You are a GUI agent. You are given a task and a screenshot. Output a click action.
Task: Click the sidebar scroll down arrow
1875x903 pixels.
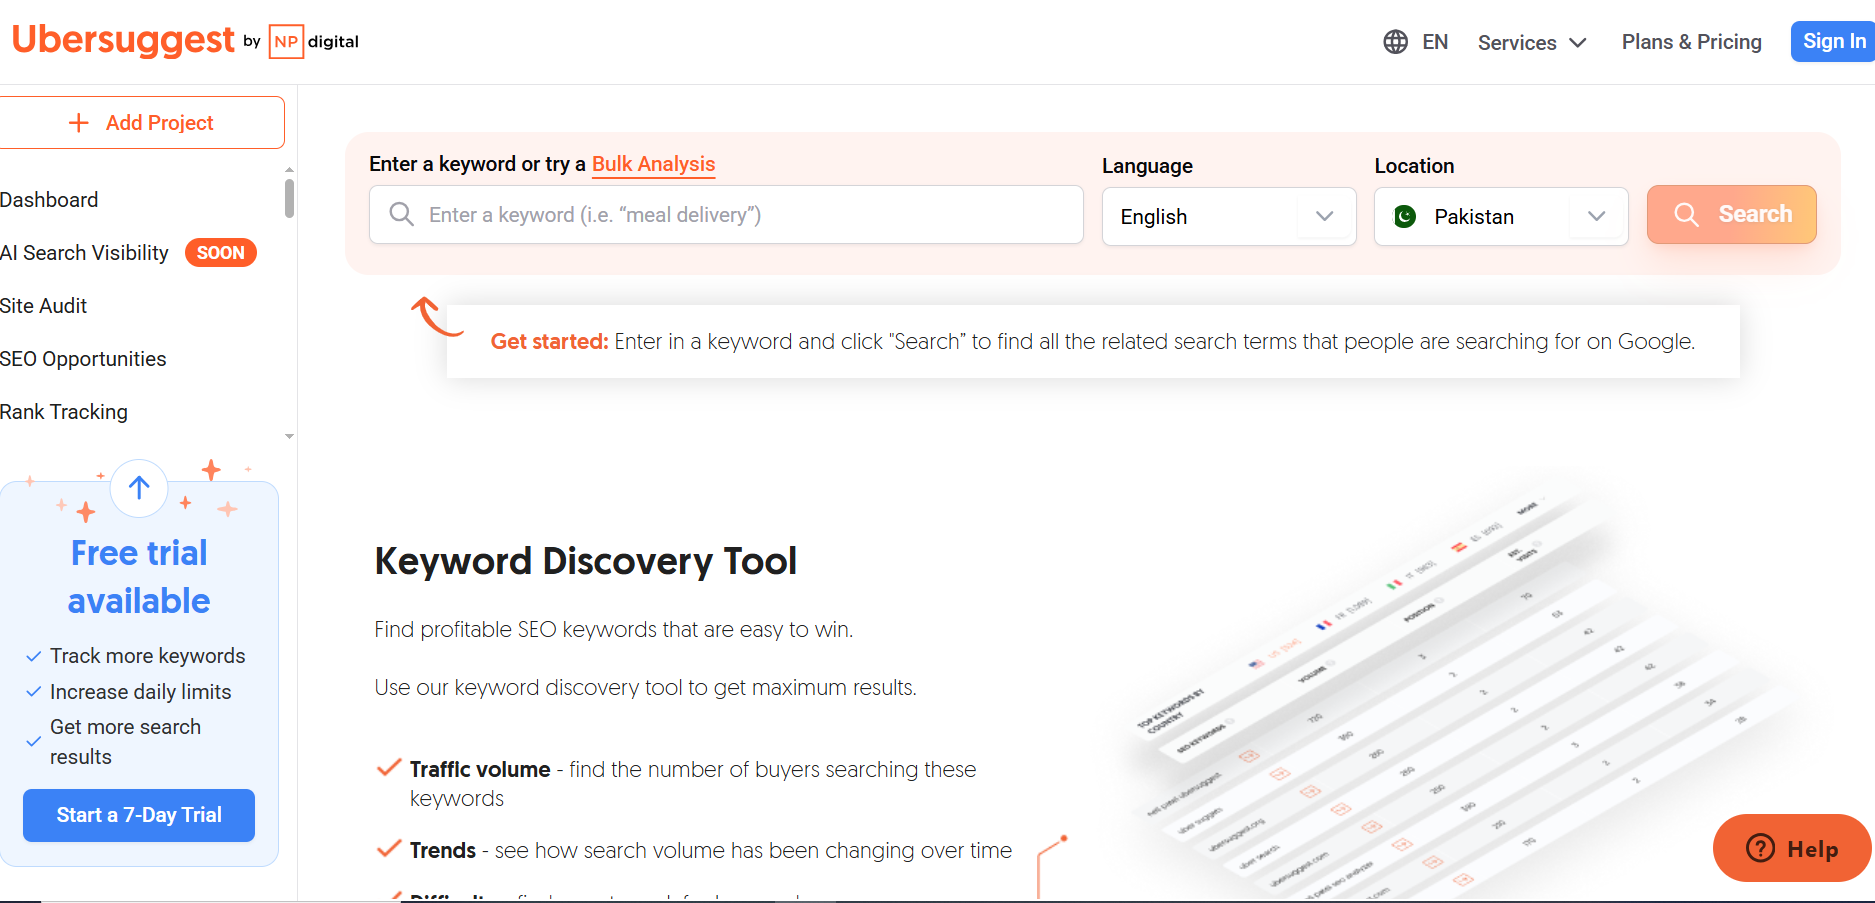[x=289, y=436]
